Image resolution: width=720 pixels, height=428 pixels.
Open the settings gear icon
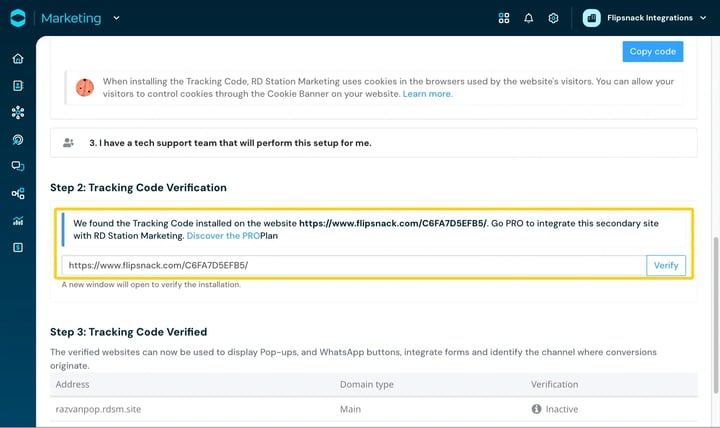[553, 18]
